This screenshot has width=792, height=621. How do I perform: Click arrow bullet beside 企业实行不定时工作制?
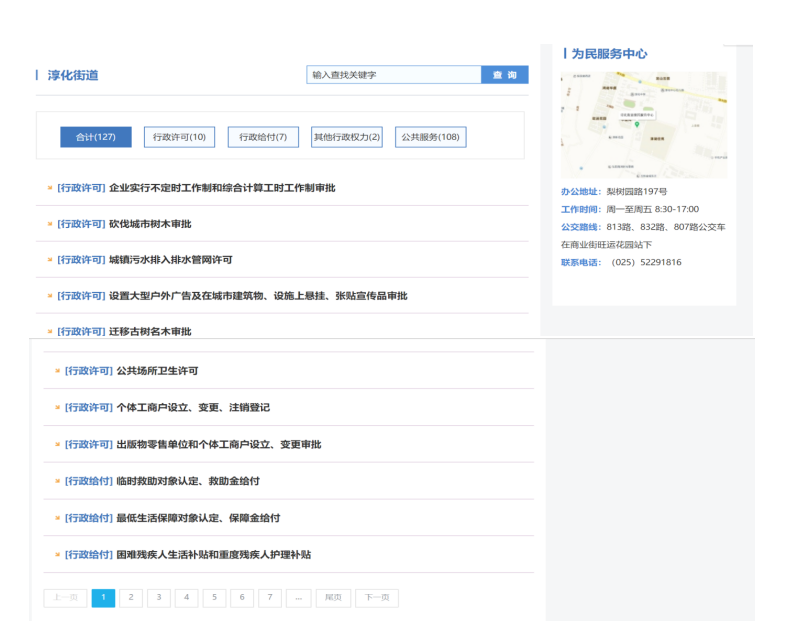50,188
